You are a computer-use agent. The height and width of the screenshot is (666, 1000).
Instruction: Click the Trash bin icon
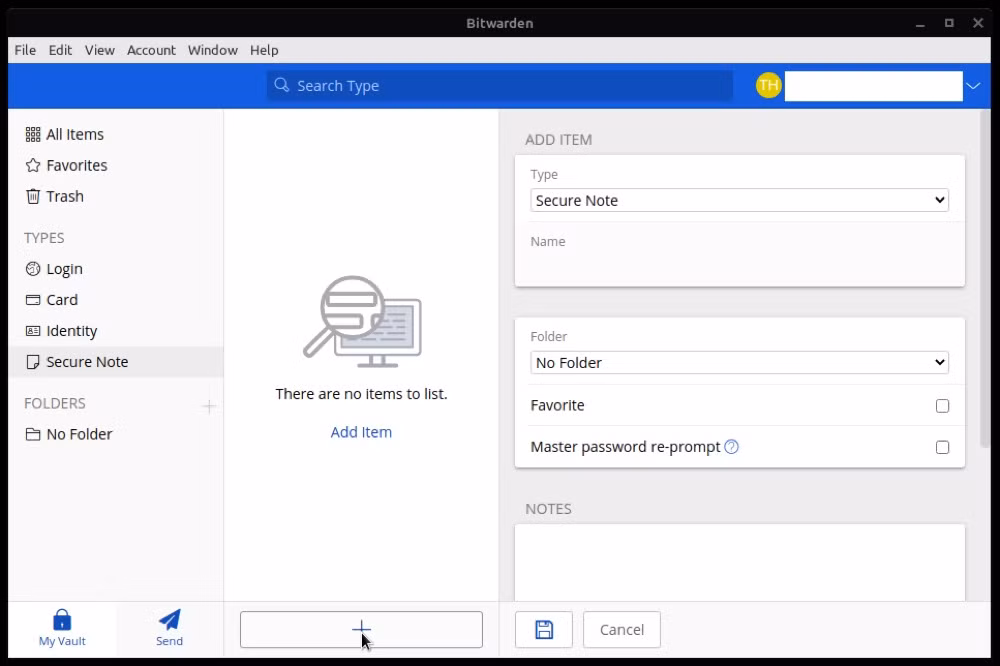(33, 196)
